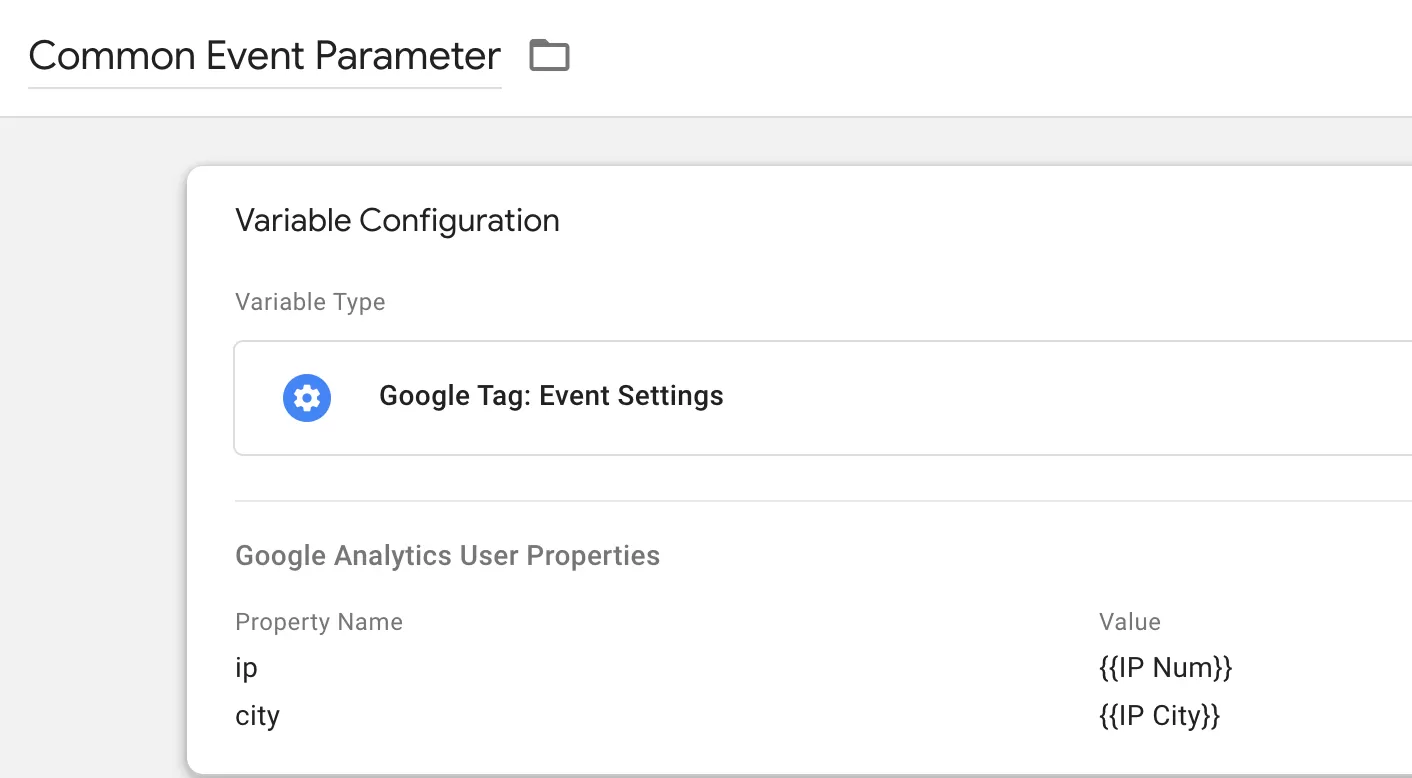1412x778 pixels.
Task: Click the blue gear Event Settings icon
Action: coord(307,397)
